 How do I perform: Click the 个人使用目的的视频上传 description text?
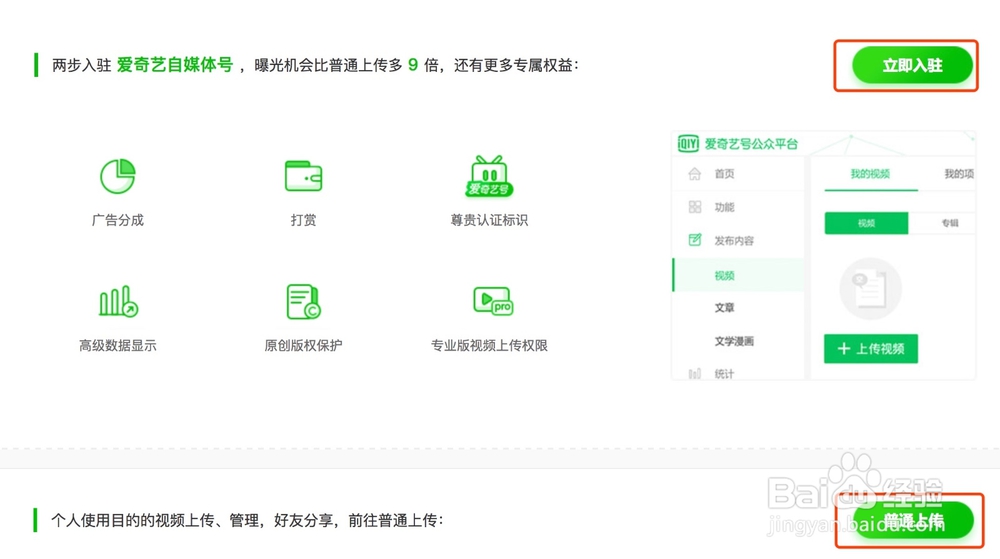[247, 521]
